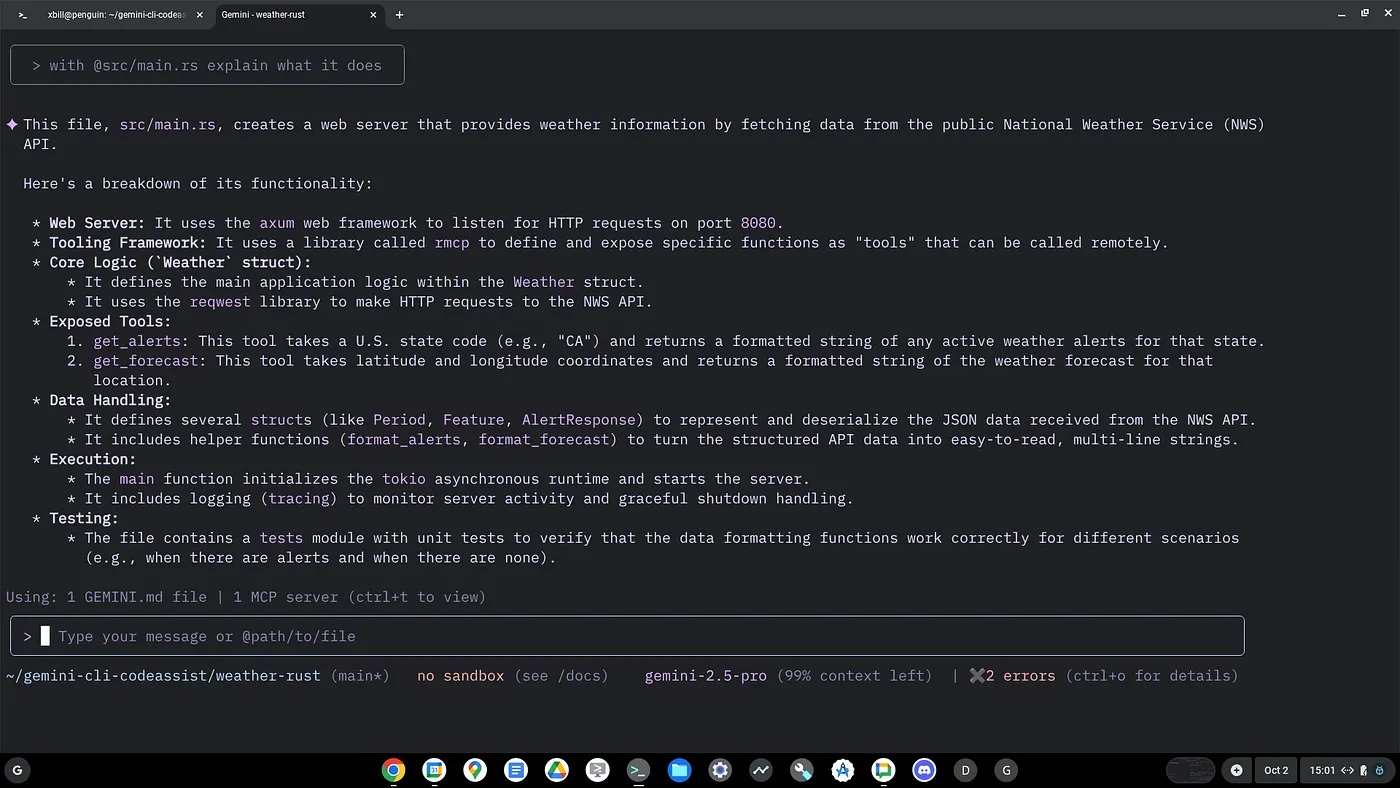Open the Terminal app in the shelf
Image resolution: width=1400 pixels, height=788 pixels.
tap(638, 770)
